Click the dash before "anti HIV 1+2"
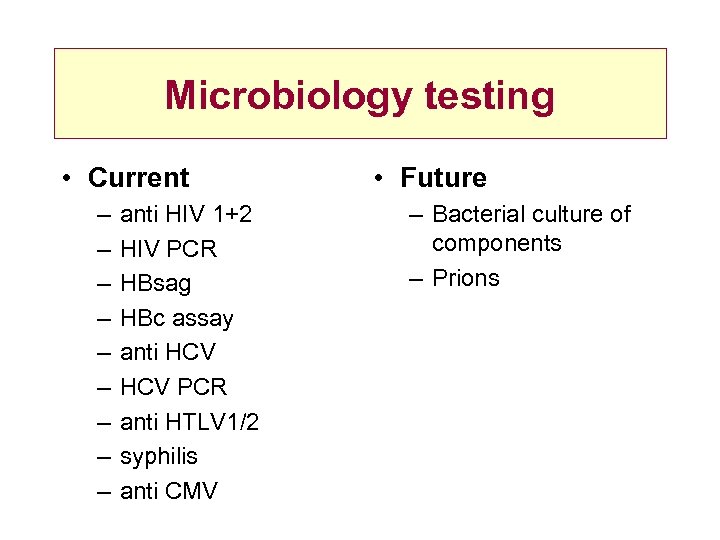Viewport: 720px width, 540px height. [104, 214]
